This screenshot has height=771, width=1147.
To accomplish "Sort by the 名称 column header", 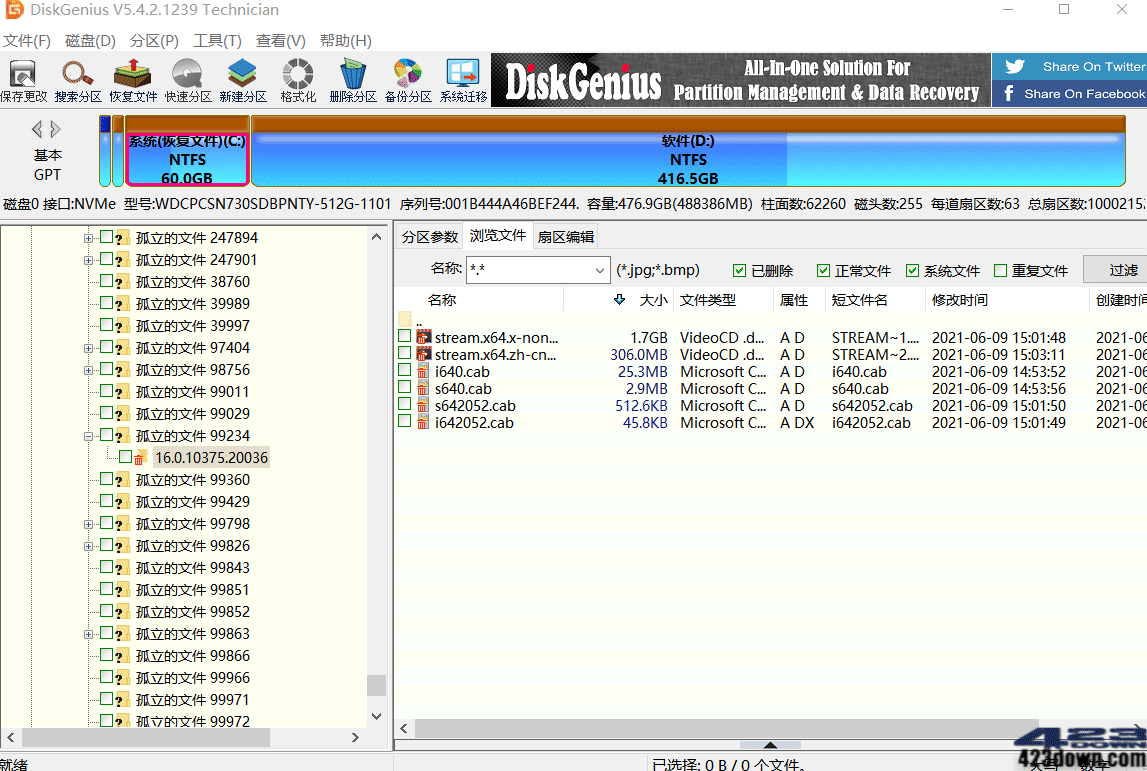I will pos(442,300).
